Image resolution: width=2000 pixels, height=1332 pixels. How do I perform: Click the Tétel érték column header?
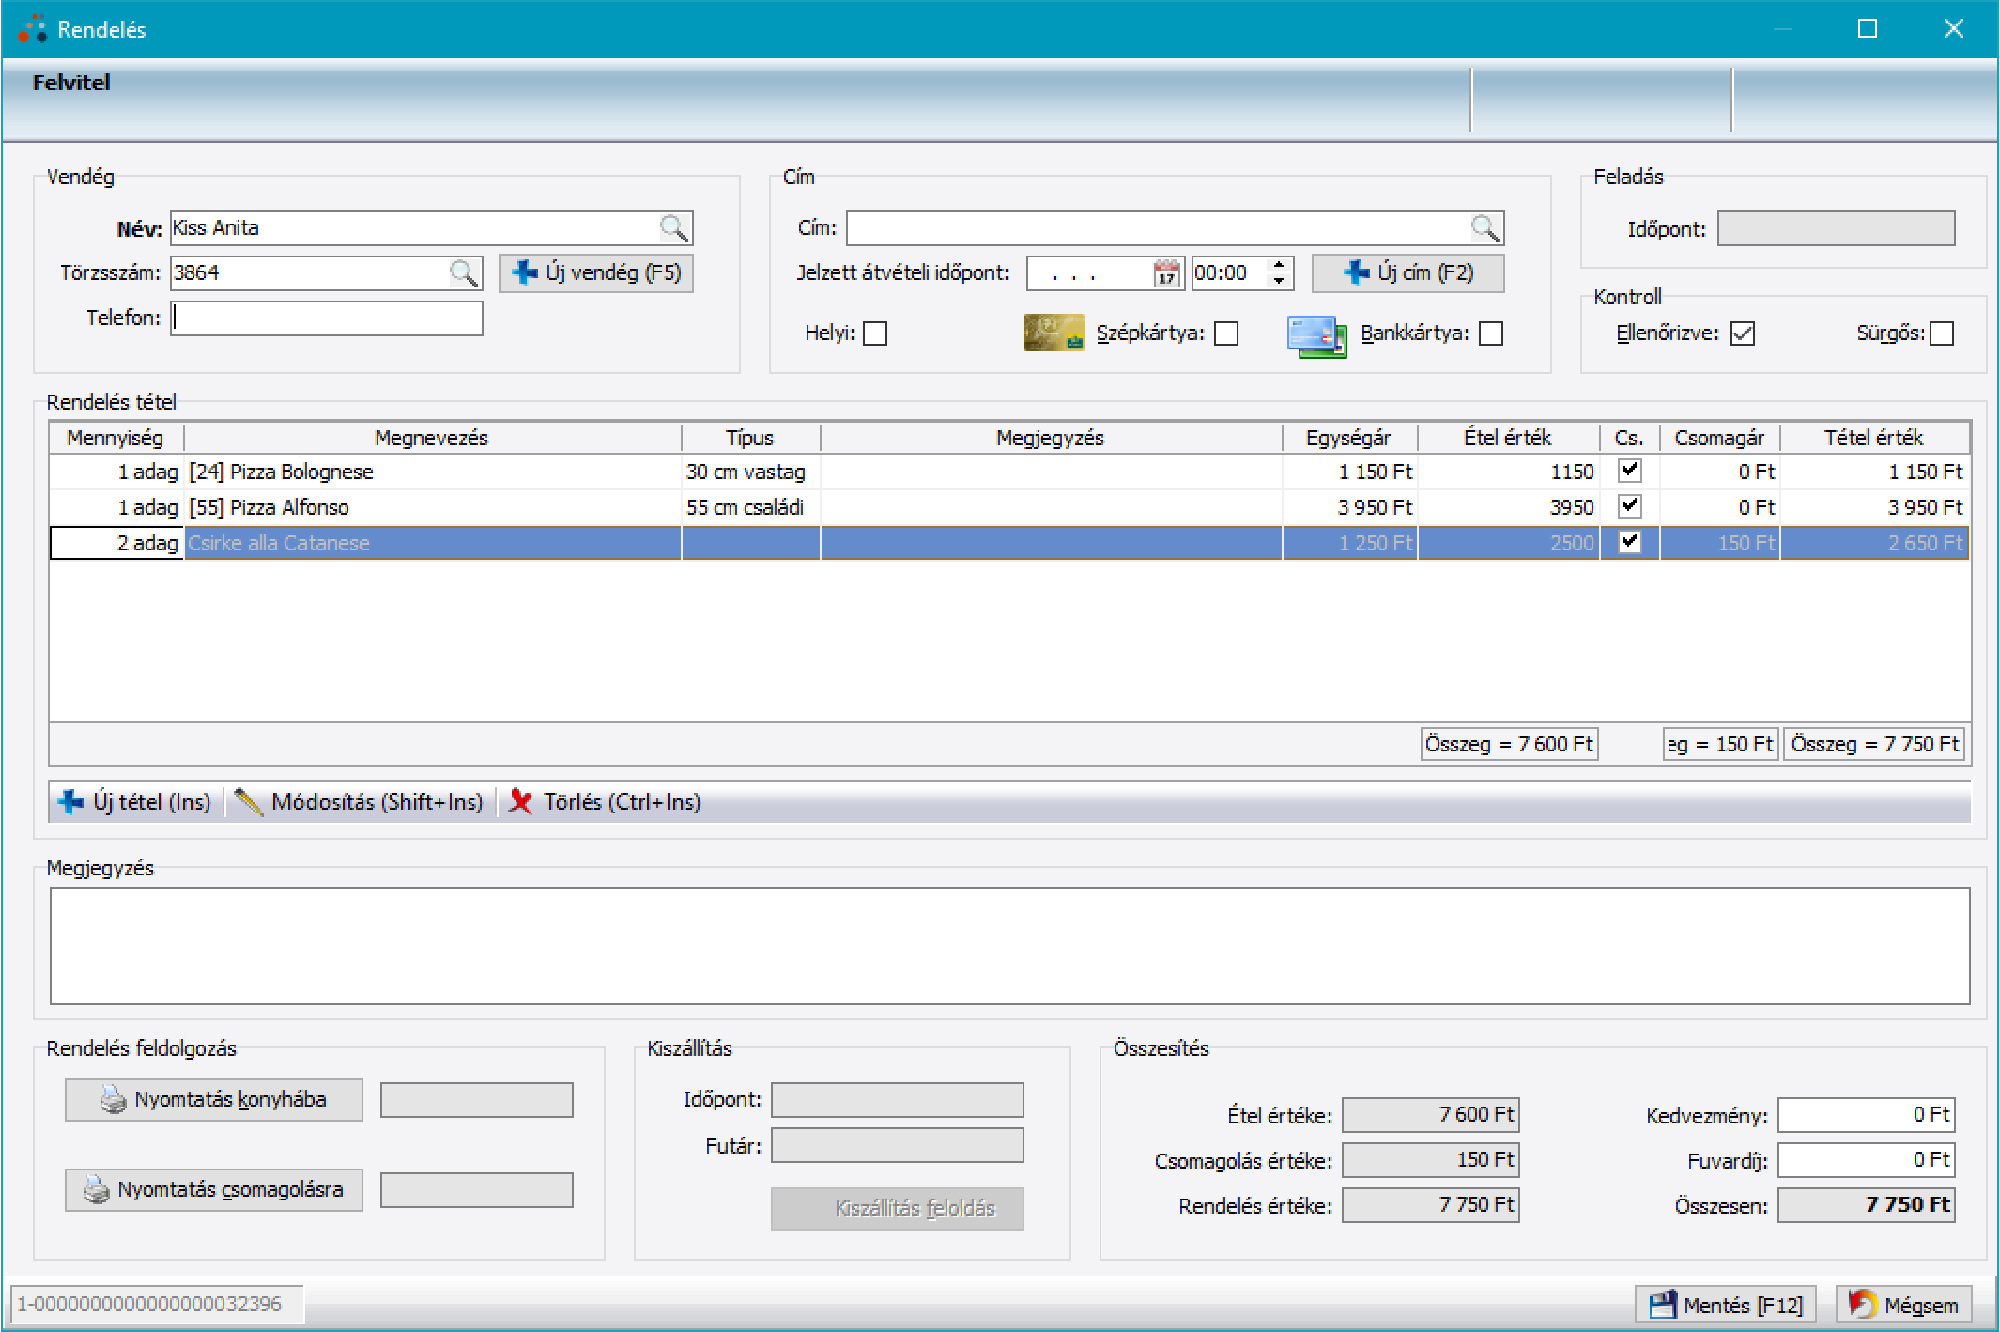pyautogui.click(x=1874, y=438)
